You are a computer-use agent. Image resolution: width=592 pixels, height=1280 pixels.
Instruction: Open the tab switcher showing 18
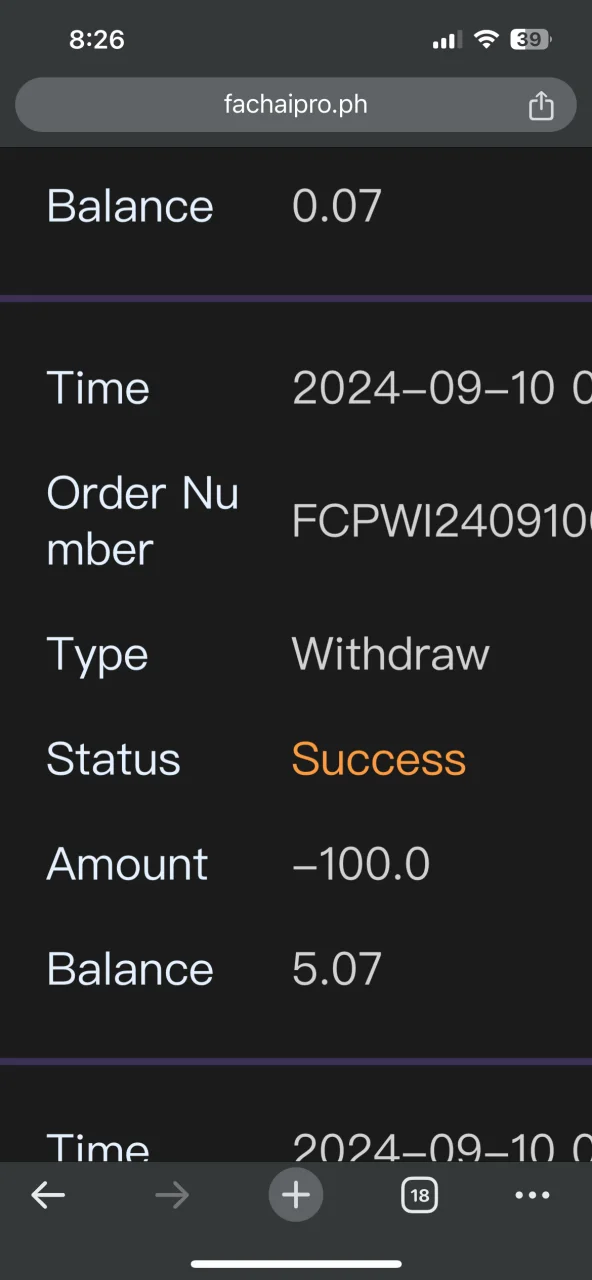[x=420, y=1195]
